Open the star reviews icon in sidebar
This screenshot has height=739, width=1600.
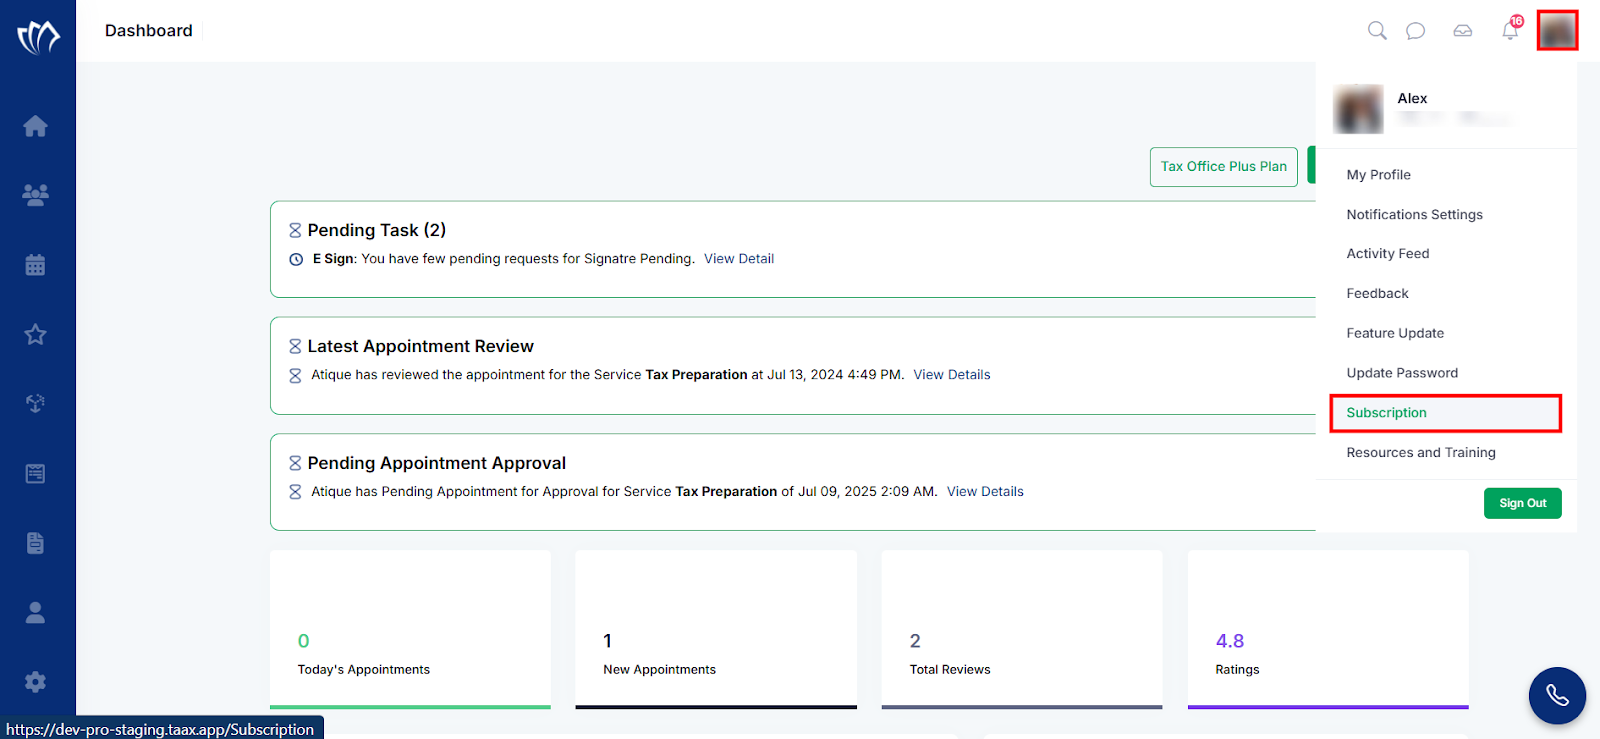pos(35,334)
